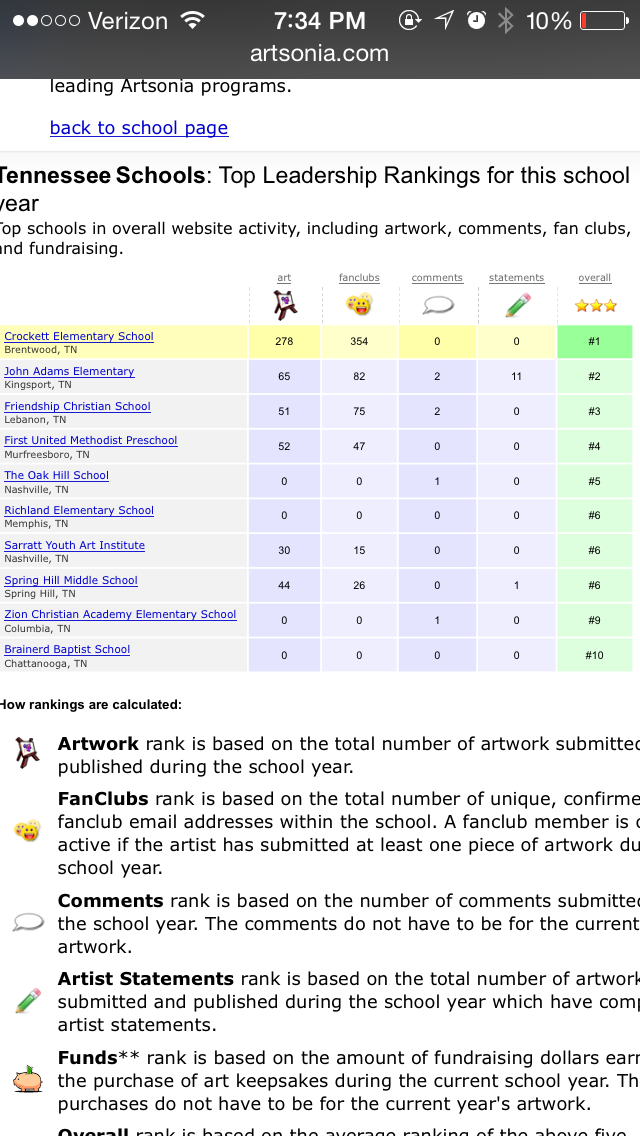Click the smiley icon beside FanClubs rank explanation
The width and height of the screenshot is (640, 1136).
[x=28, y=830]
